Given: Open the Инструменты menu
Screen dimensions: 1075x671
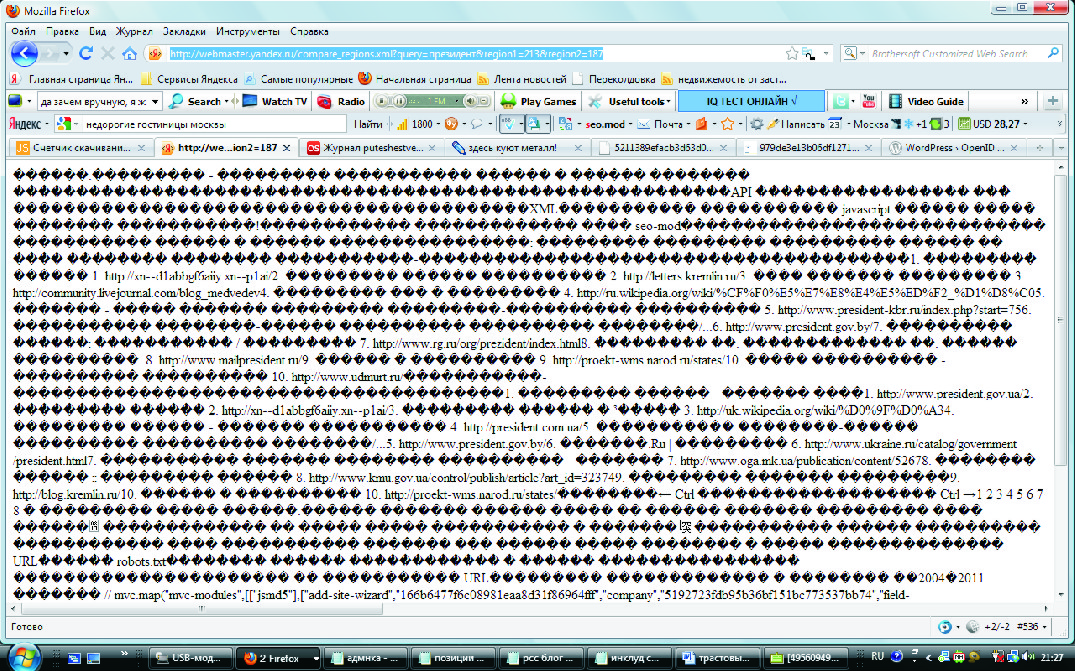Looking at the screenshot, I should [247, 32].
